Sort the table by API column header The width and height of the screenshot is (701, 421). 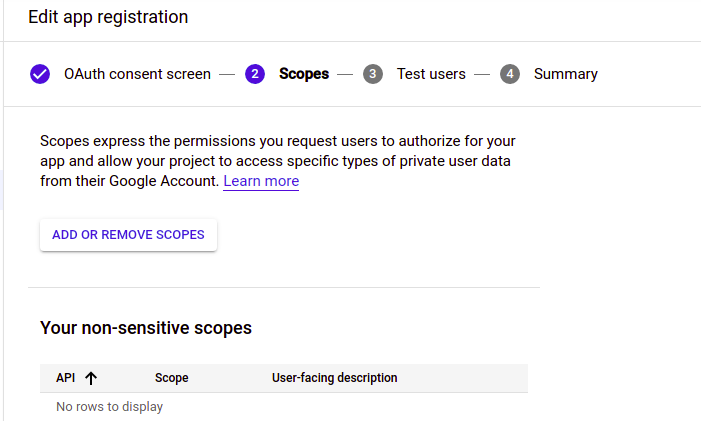coord(66,378)
